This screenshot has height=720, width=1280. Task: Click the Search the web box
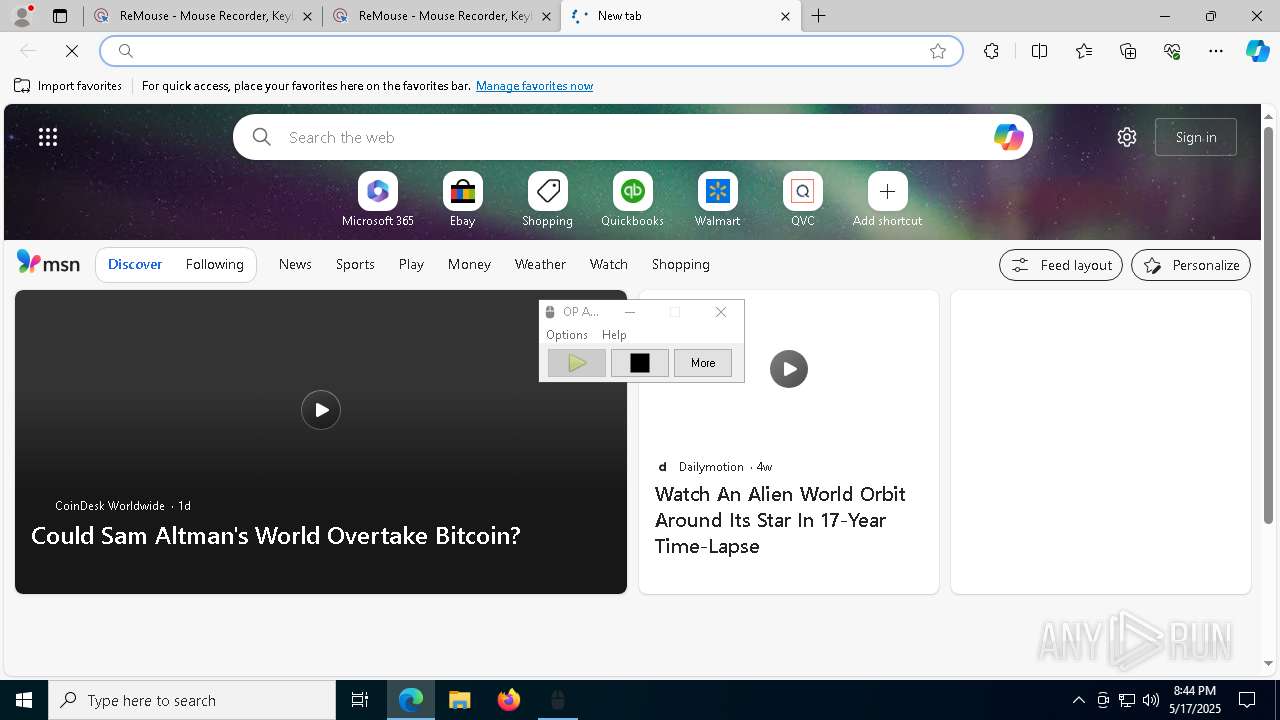(x=632, y=137)
